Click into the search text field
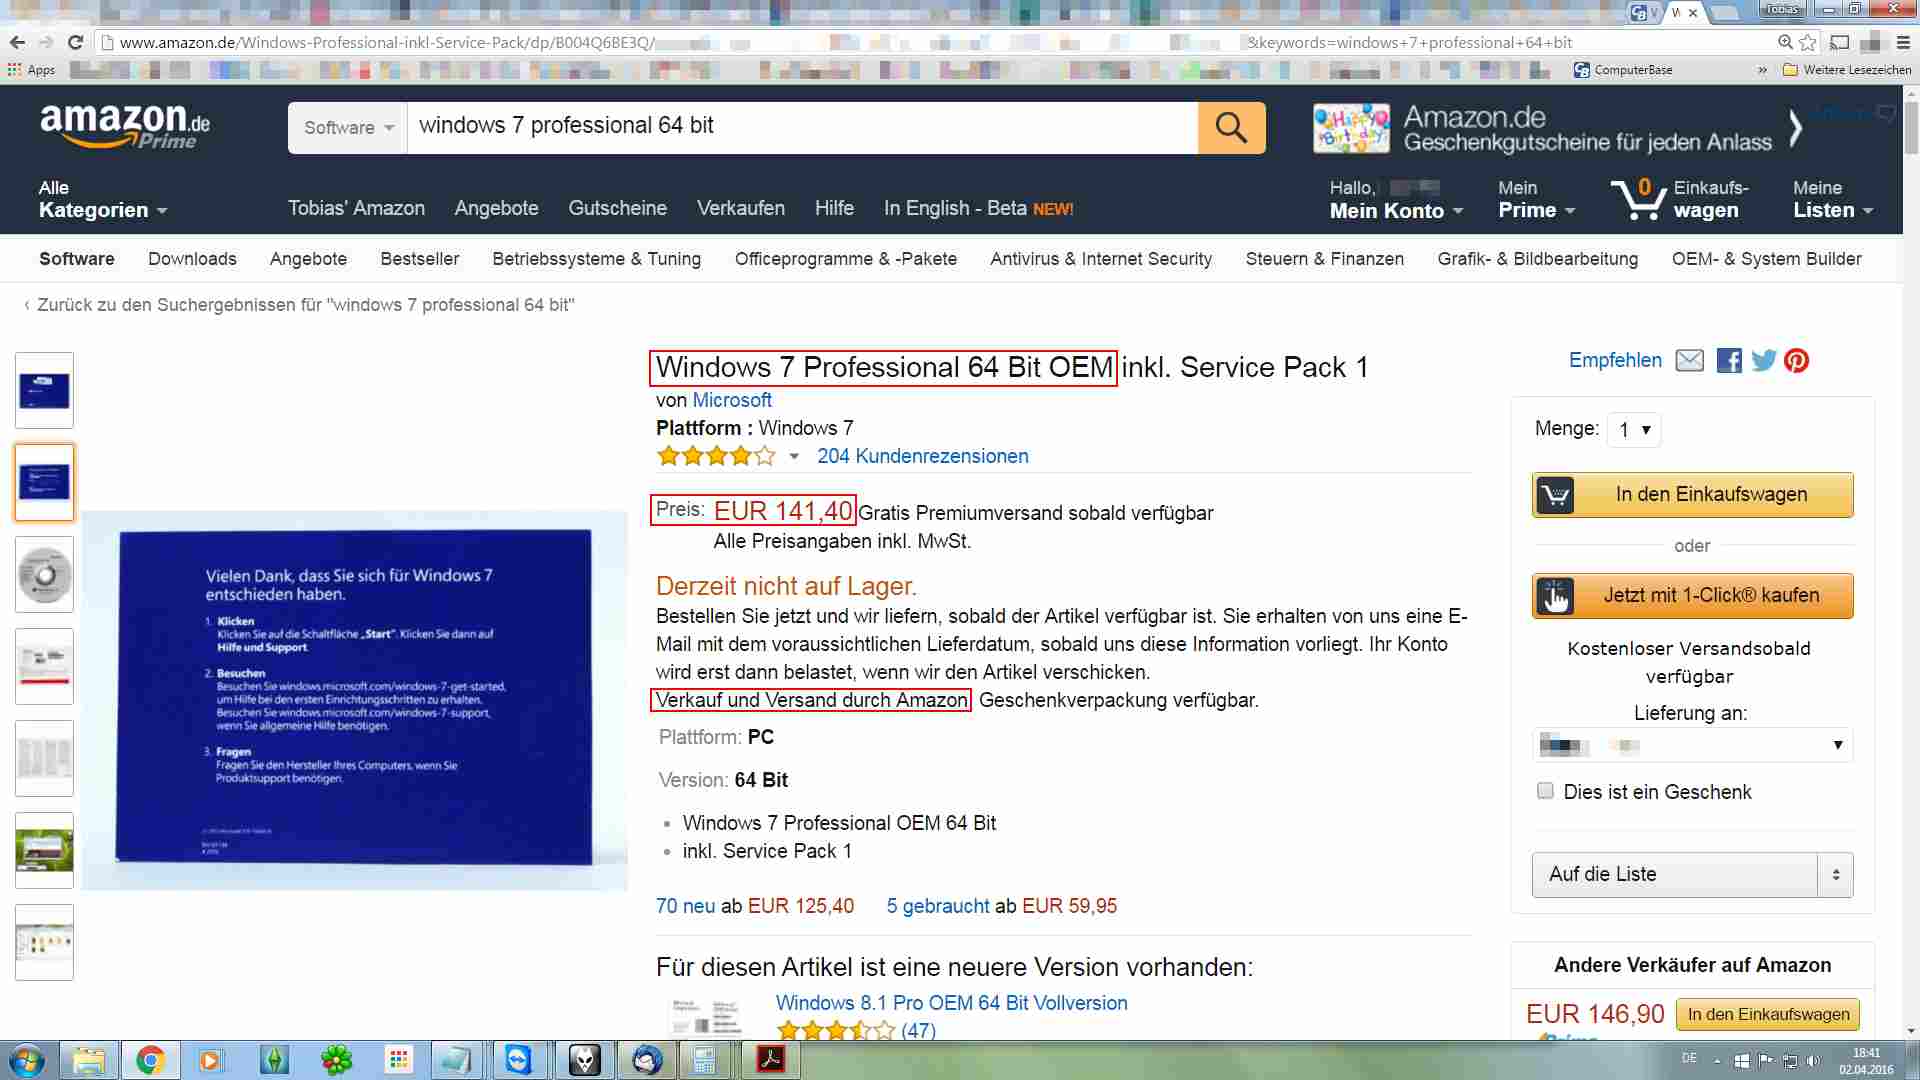 (800, 127)
